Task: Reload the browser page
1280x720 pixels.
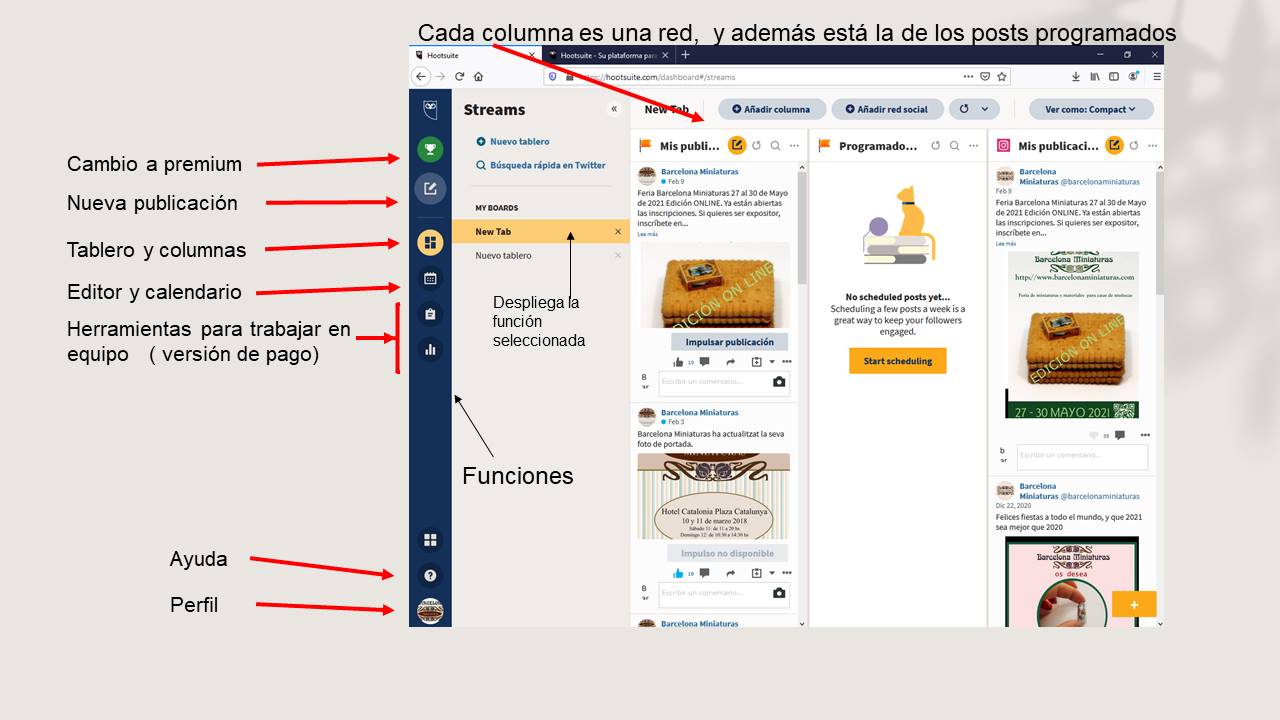Action: pyautogui.click(x=459, y=76)
